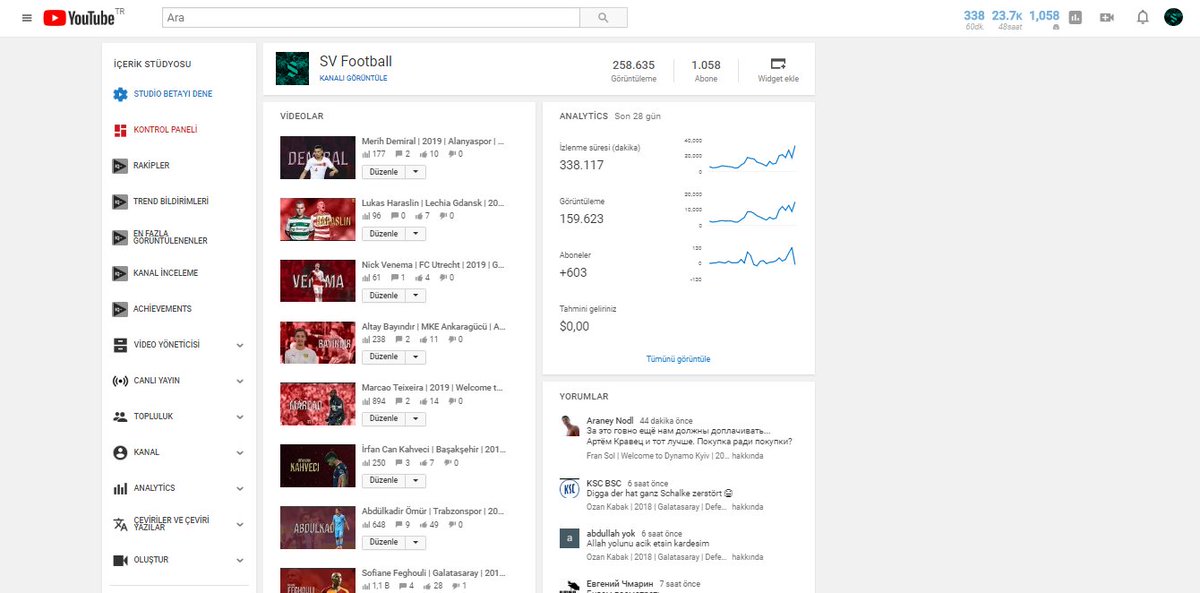Click the En Fazla Görüntülenenler icon
The width and height of the screenshot is (1200, 593).
[x=120, y=237]
